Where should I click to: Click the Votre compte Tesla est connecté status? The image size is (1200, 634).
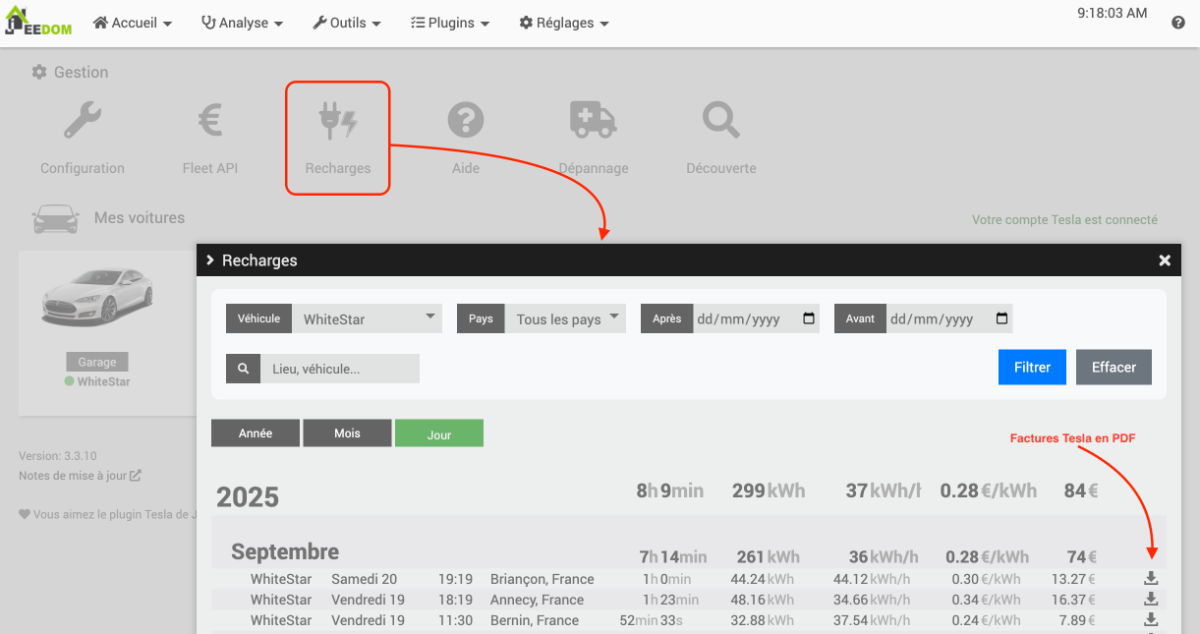[1064, 219]
